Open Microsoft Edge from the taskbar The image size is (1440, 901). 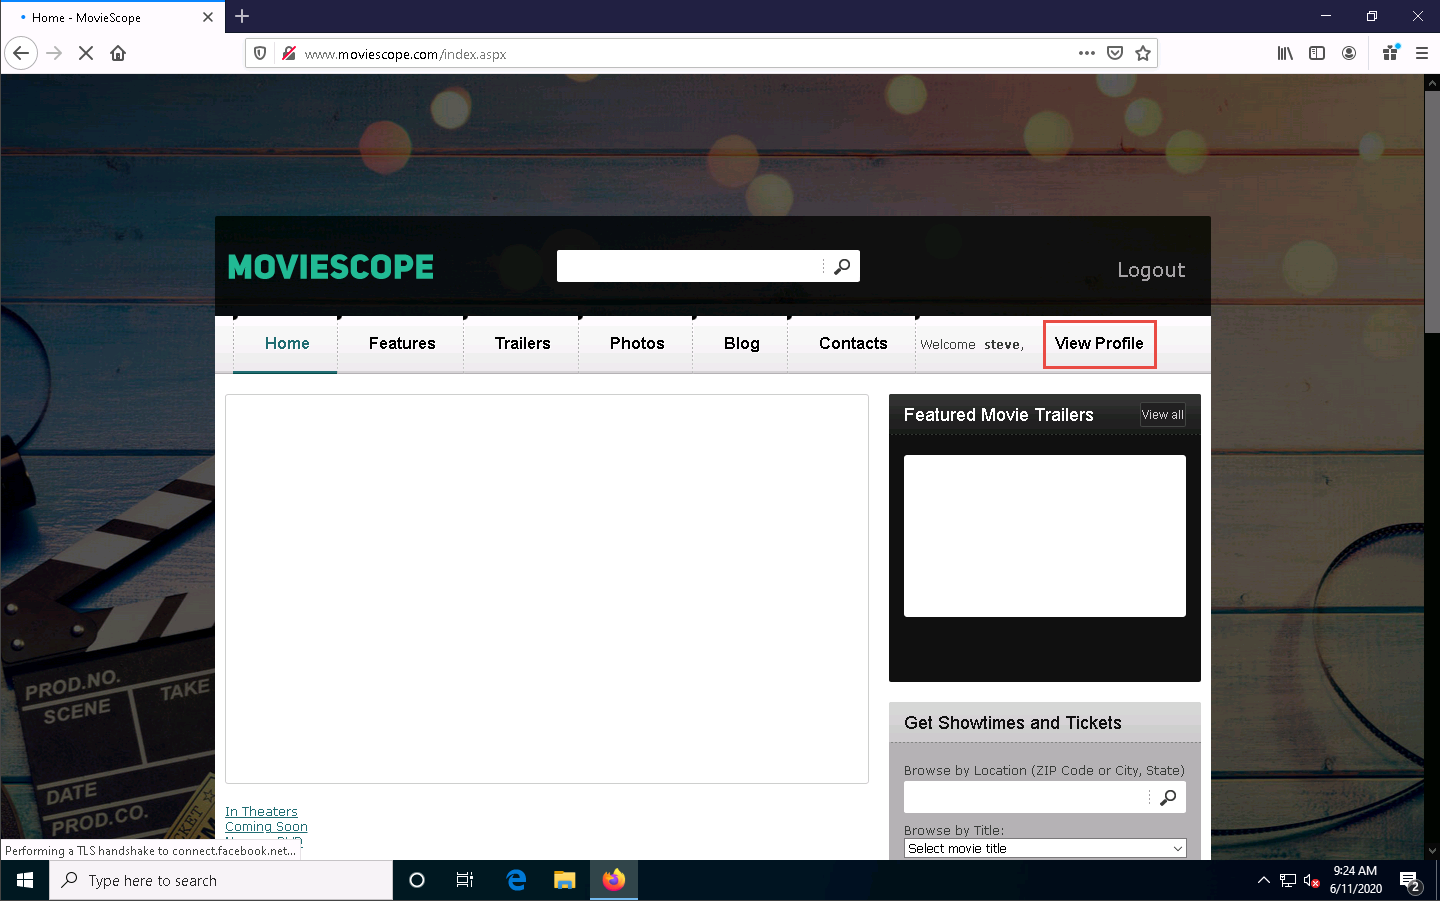[516, 881]
